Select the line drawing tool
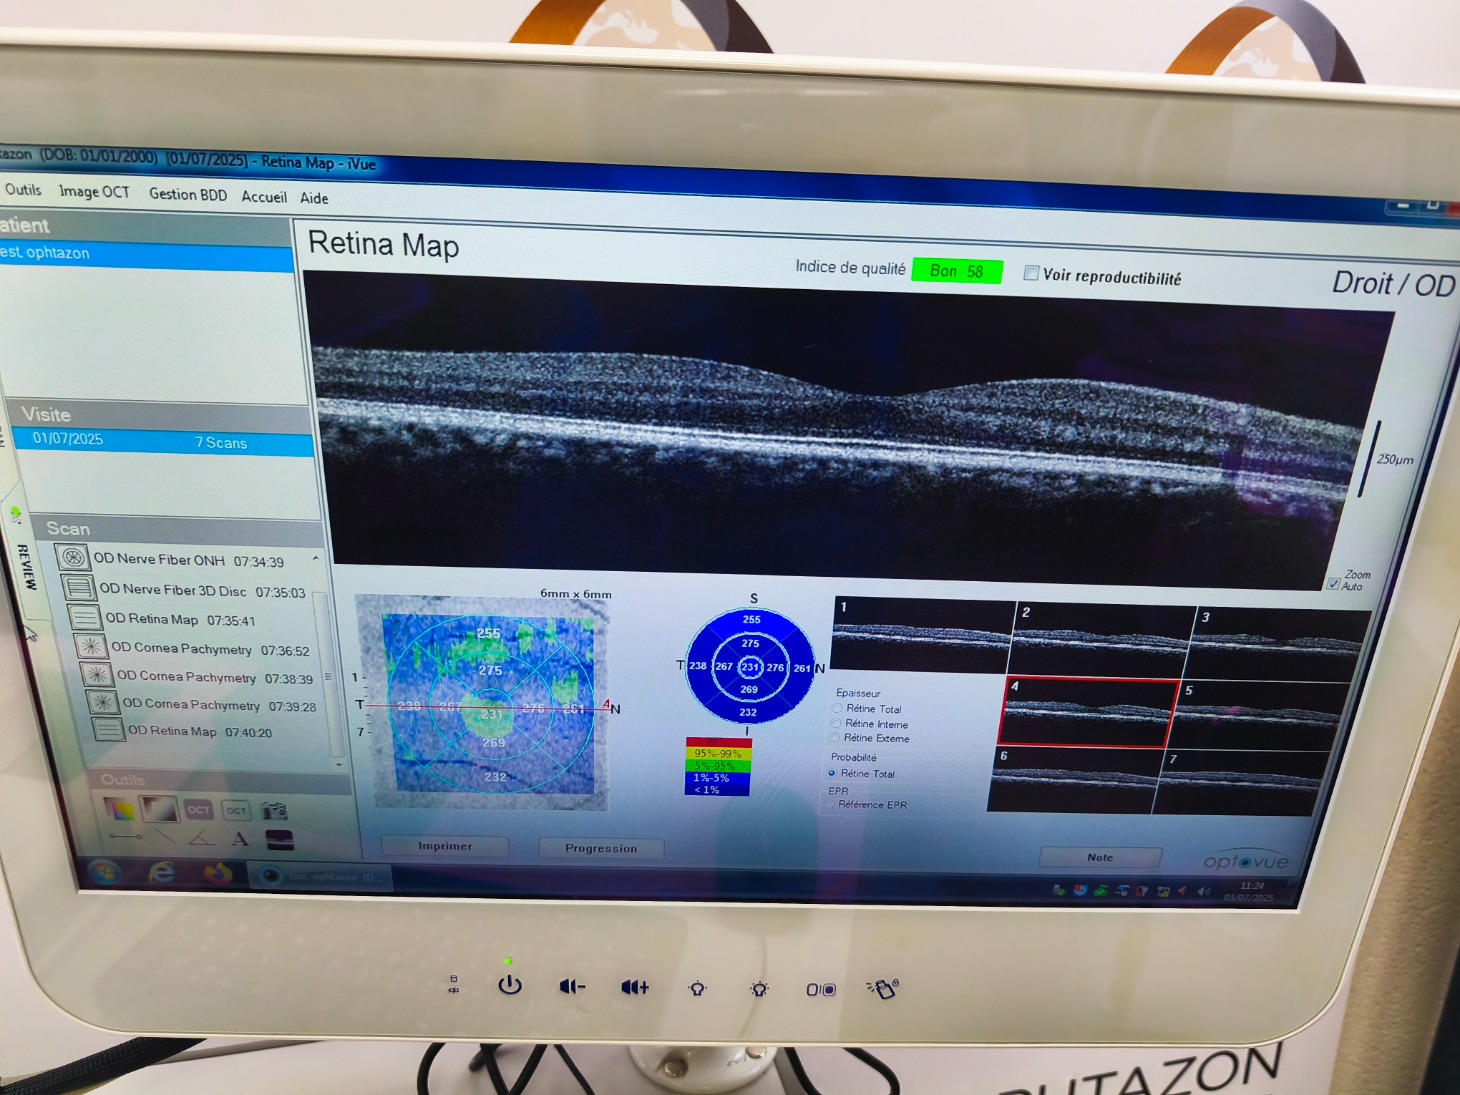 165,836
